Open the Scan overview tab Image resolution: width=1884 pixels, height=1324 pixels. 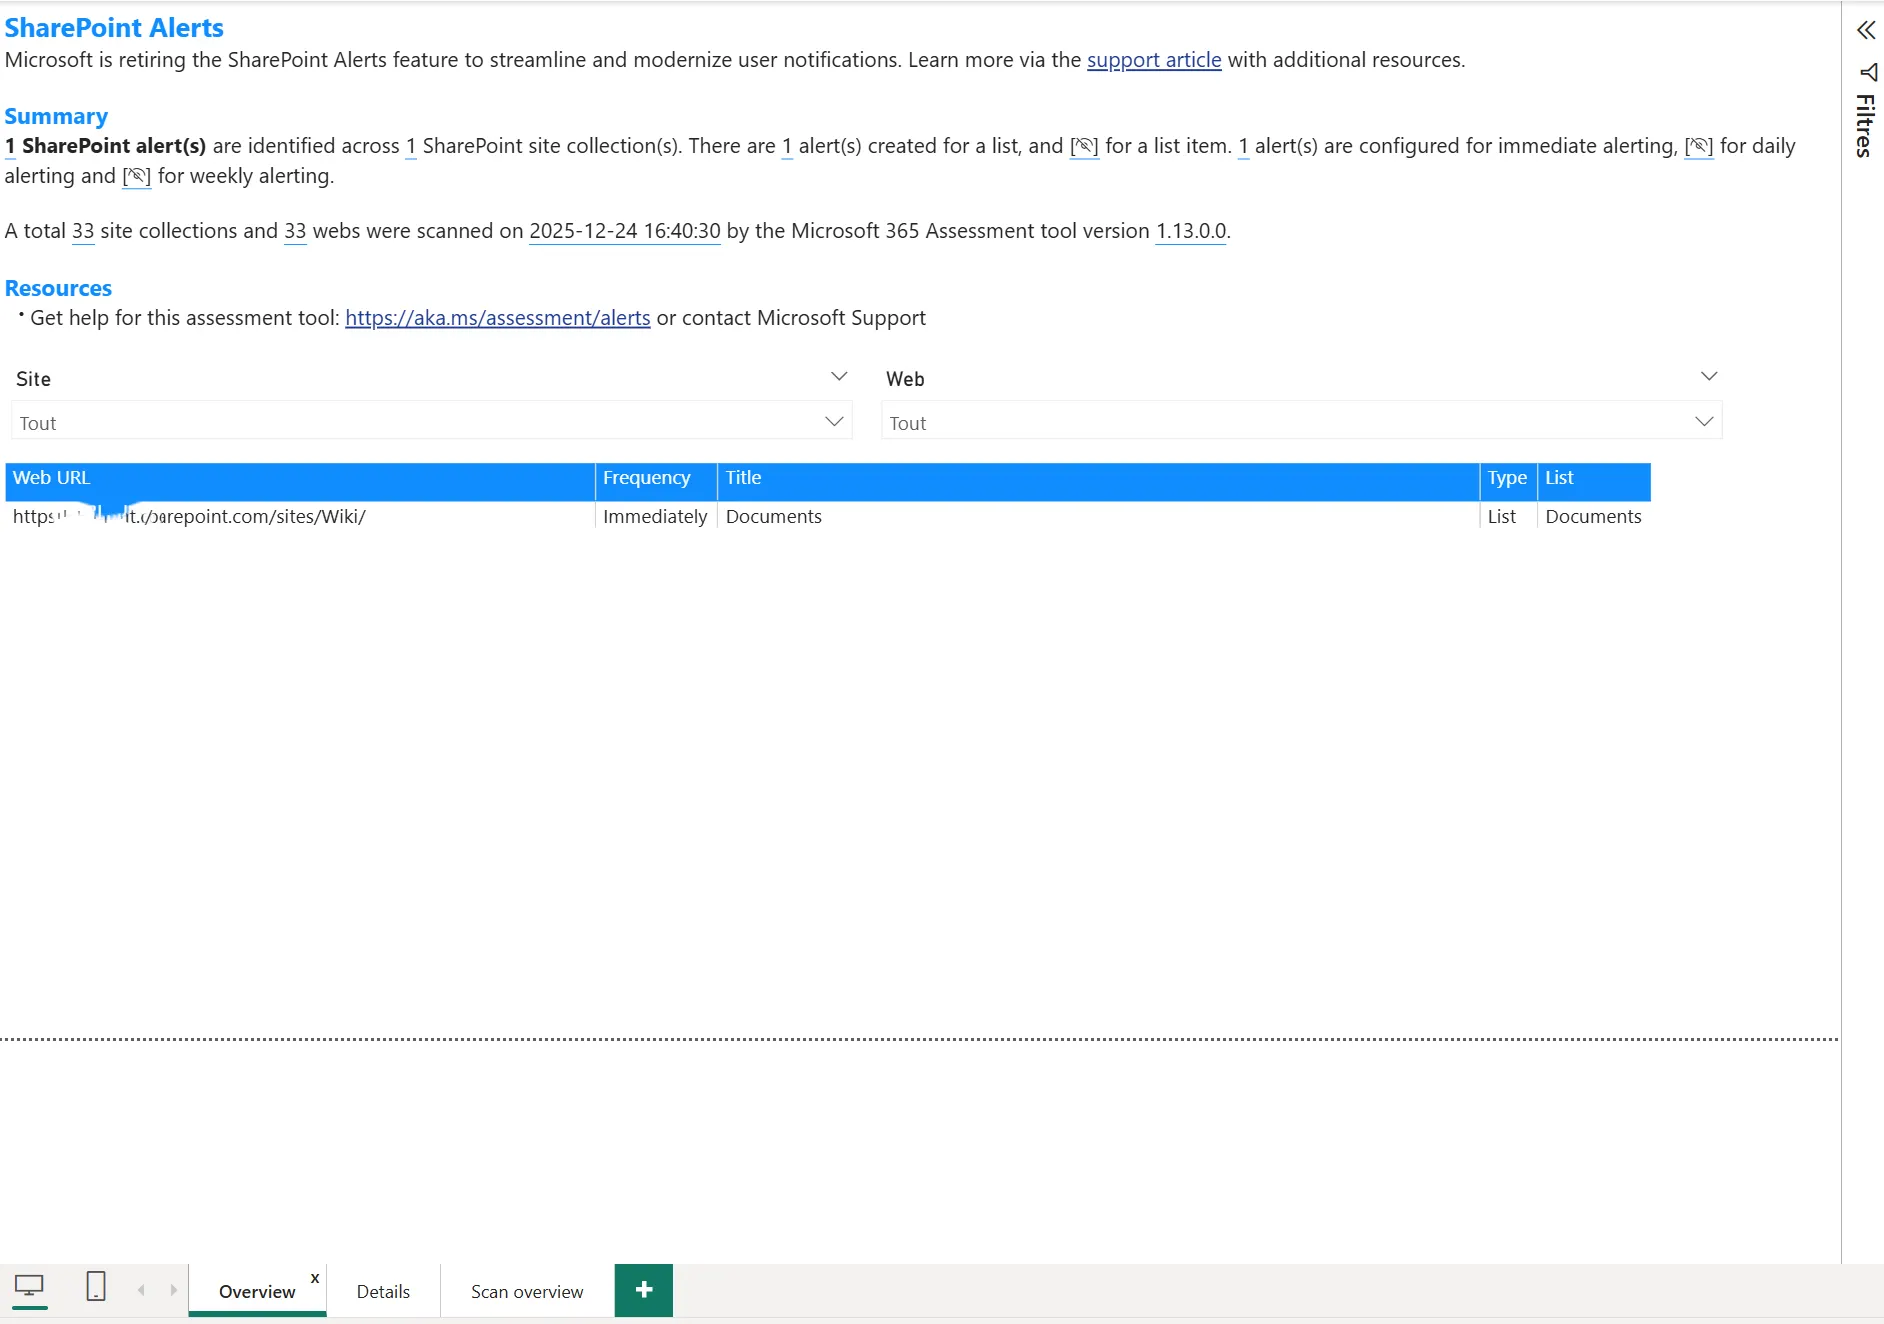point(527,1291)
